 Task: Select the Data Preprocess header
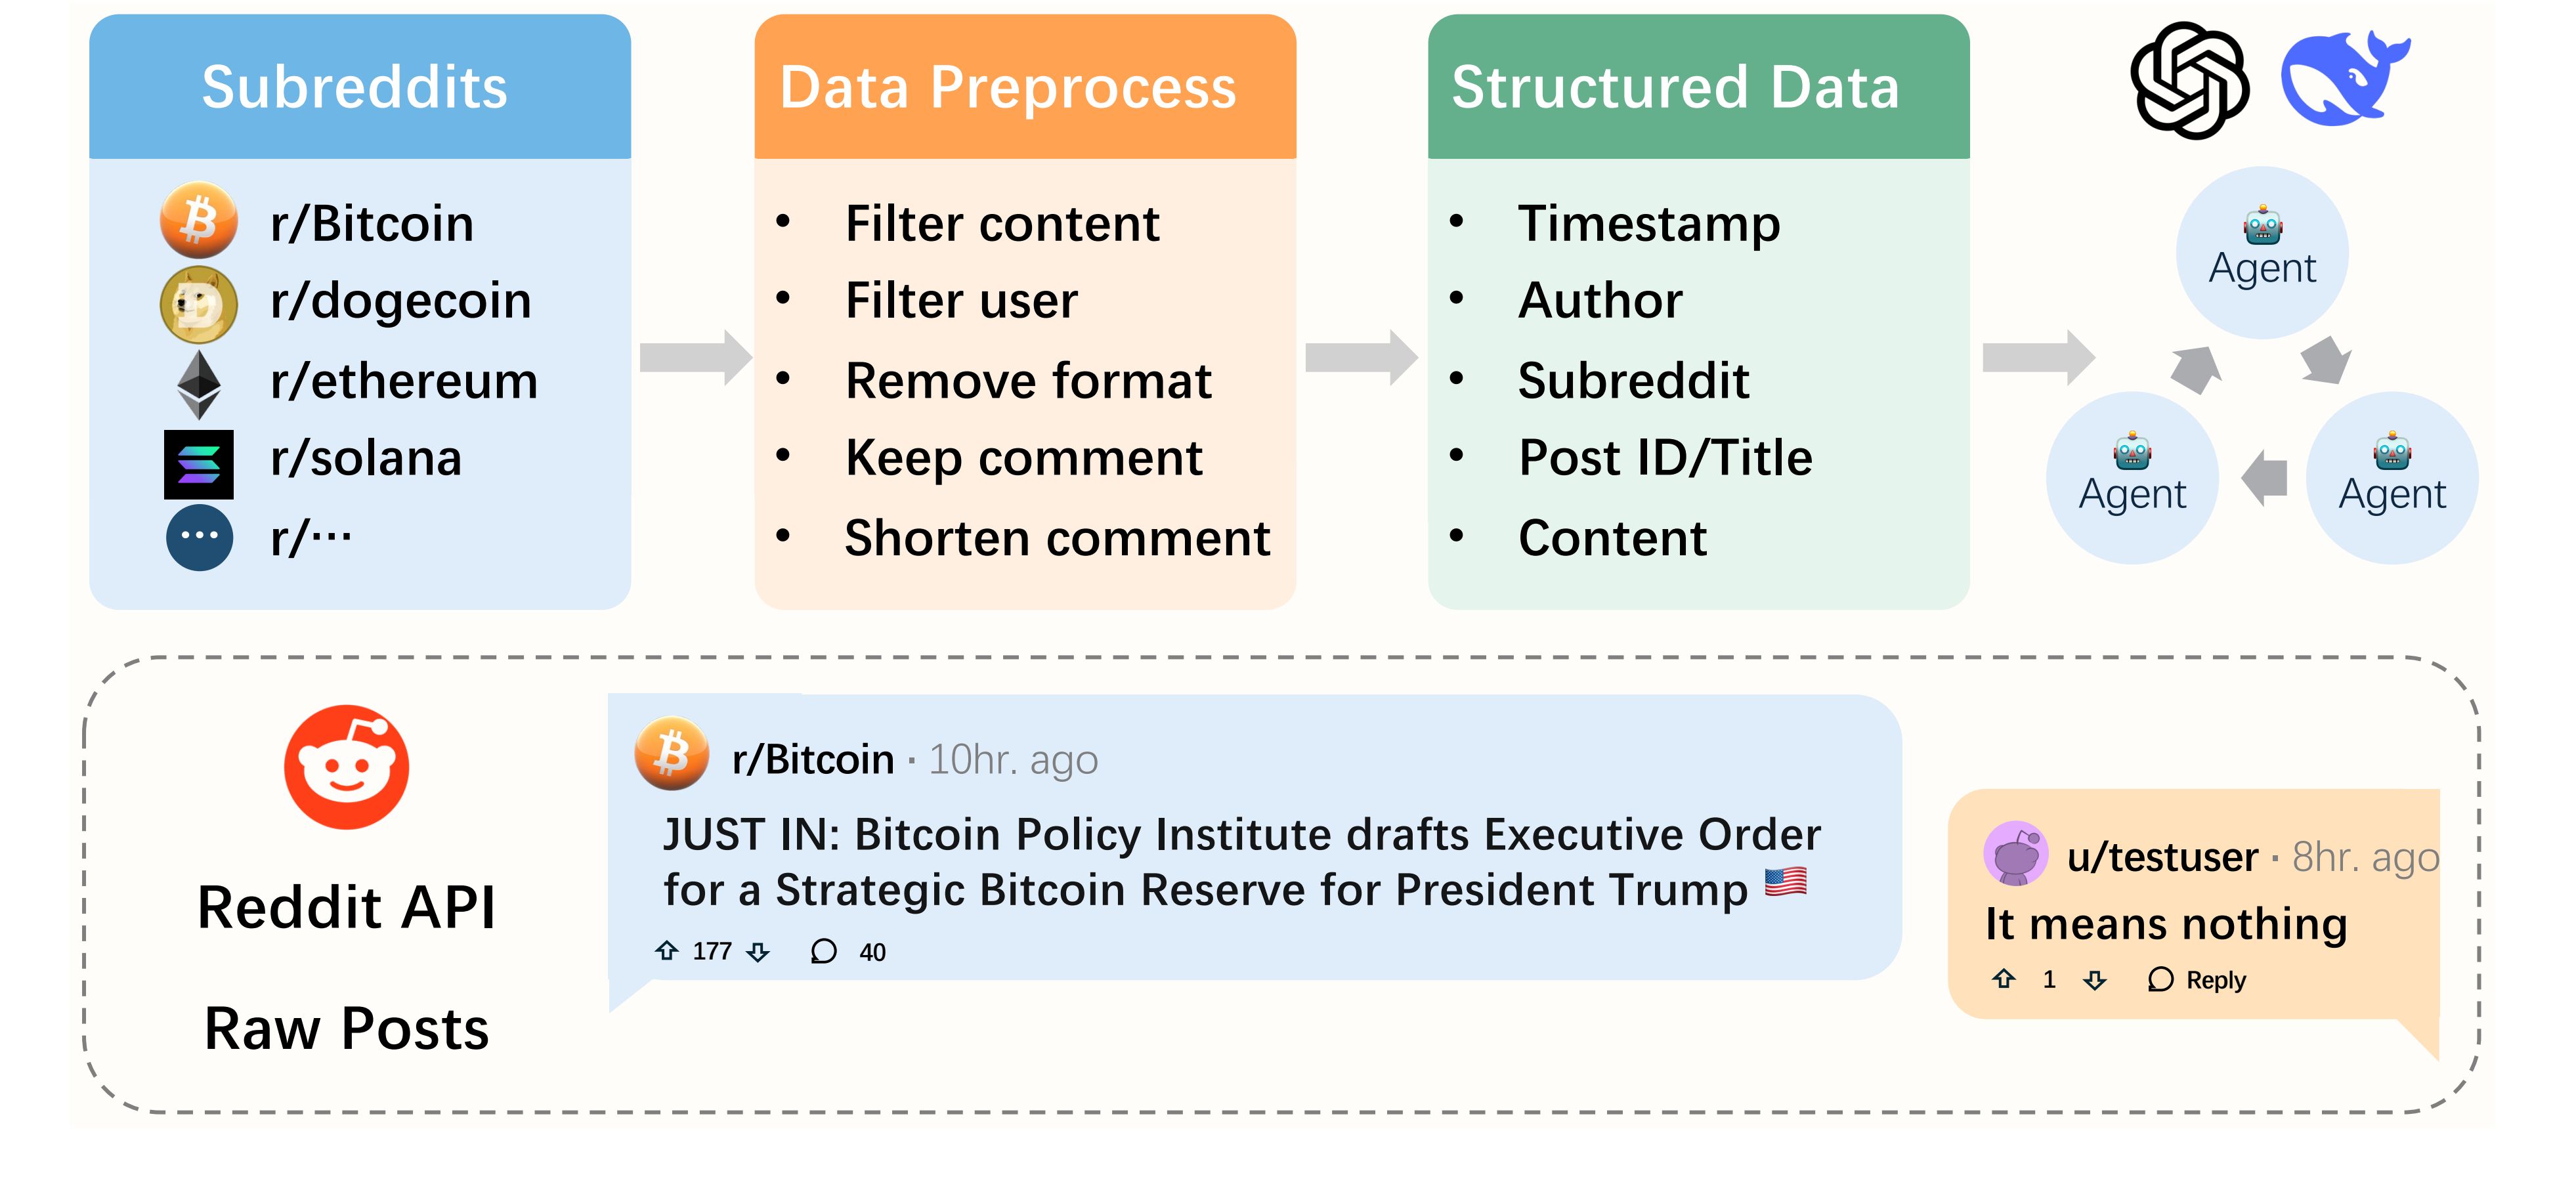click(x=1025, y=87)
